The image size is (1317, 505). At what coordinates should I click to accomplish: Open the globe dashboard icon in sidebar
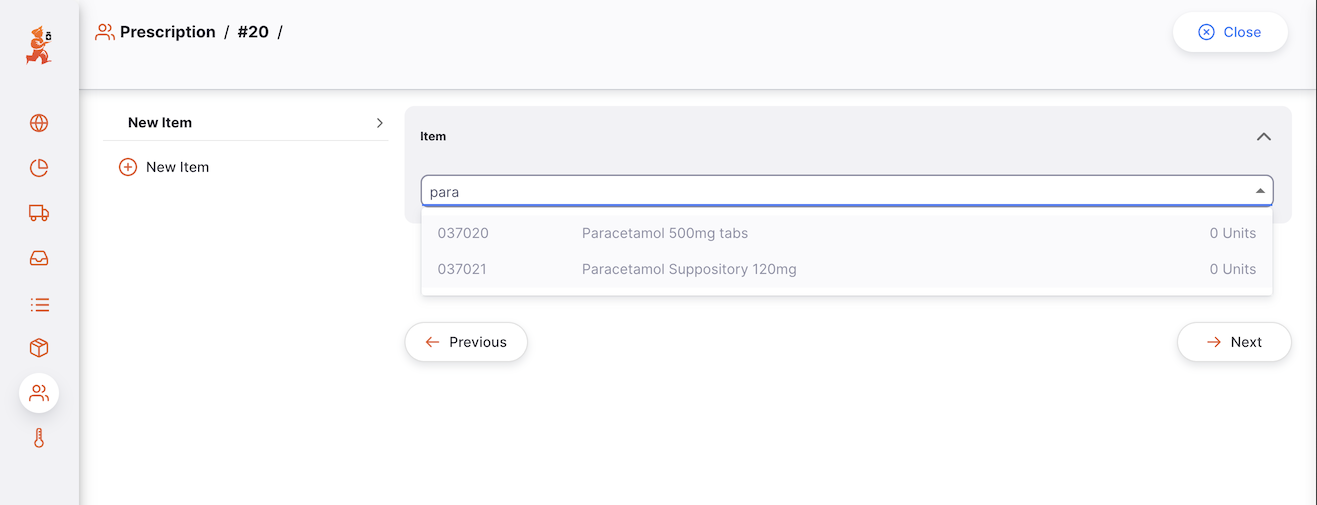coord(39,123)
